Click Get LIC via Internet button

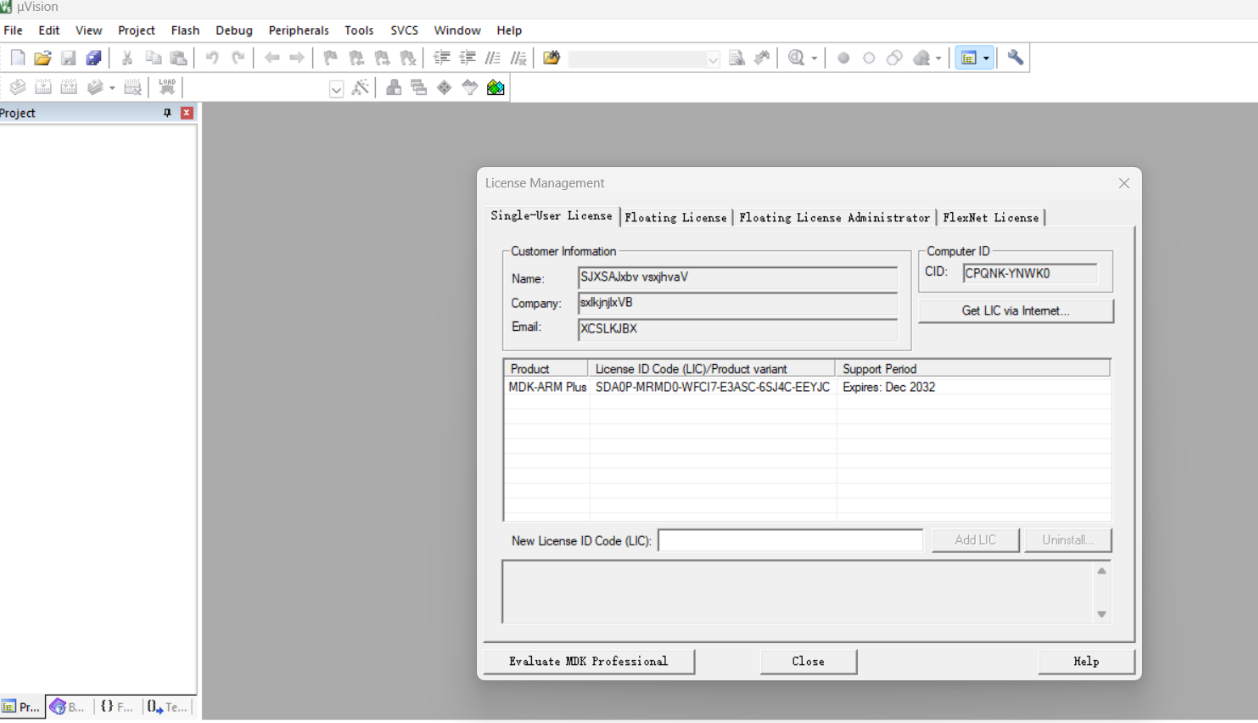pyautogui.click(x=1016, y=311)
